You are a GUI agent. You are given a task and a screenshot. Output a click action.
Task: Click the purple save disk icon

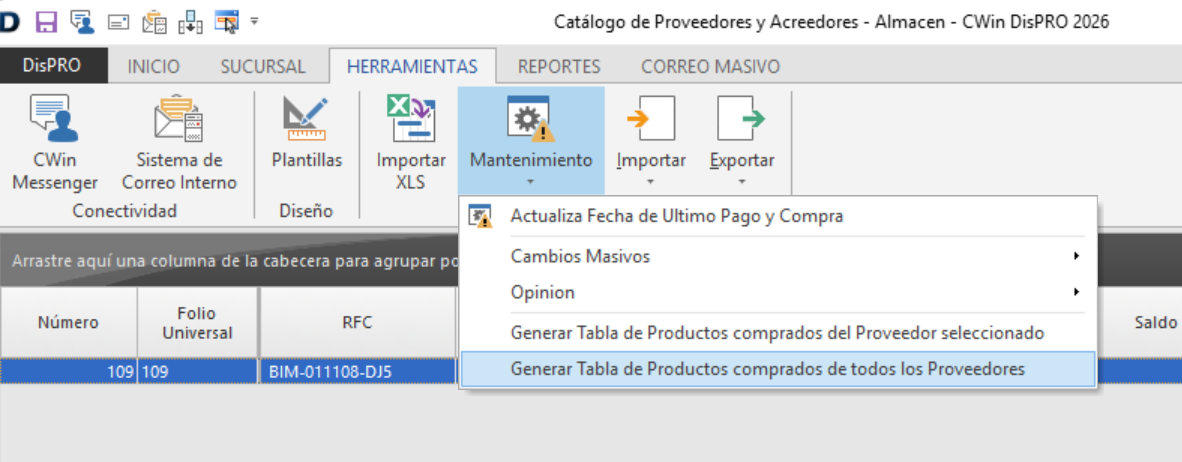click(47, 22)
